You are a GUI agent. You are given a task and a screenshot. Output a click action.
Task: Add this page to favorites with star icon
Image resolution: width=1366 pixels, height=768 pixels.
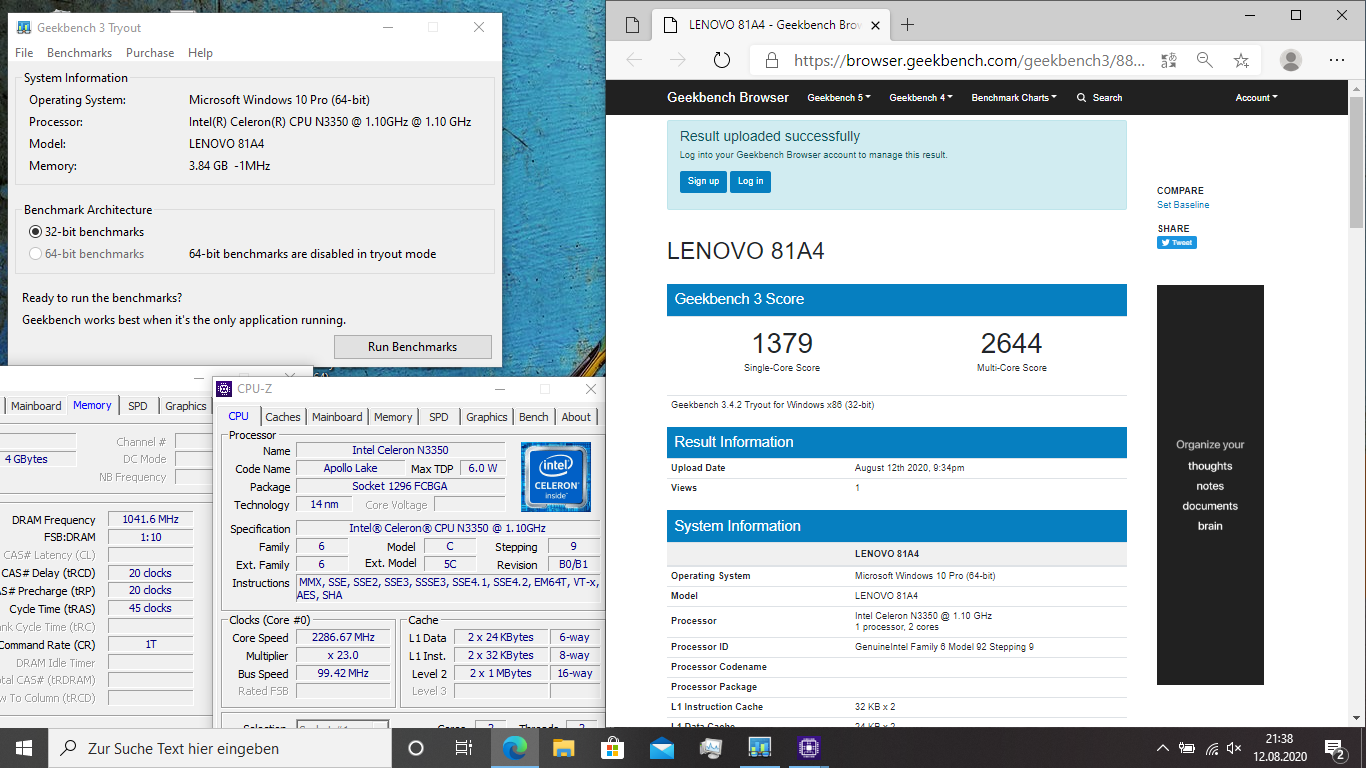click(1241, 60)
